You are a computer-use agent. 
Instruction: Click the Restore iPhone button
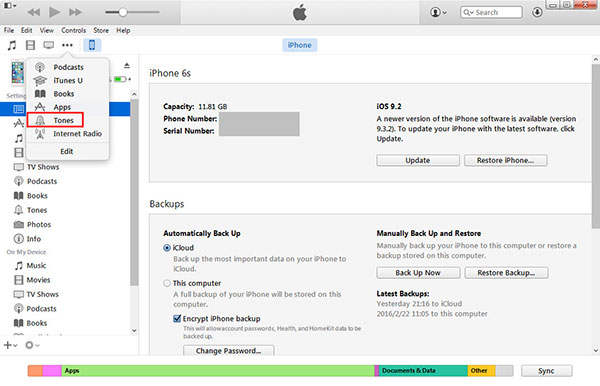[505, 160]
